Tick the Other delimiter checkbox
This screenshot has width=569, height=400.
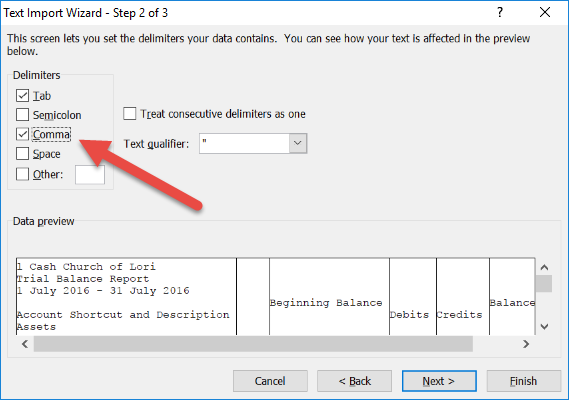click(x=22, y=174)
